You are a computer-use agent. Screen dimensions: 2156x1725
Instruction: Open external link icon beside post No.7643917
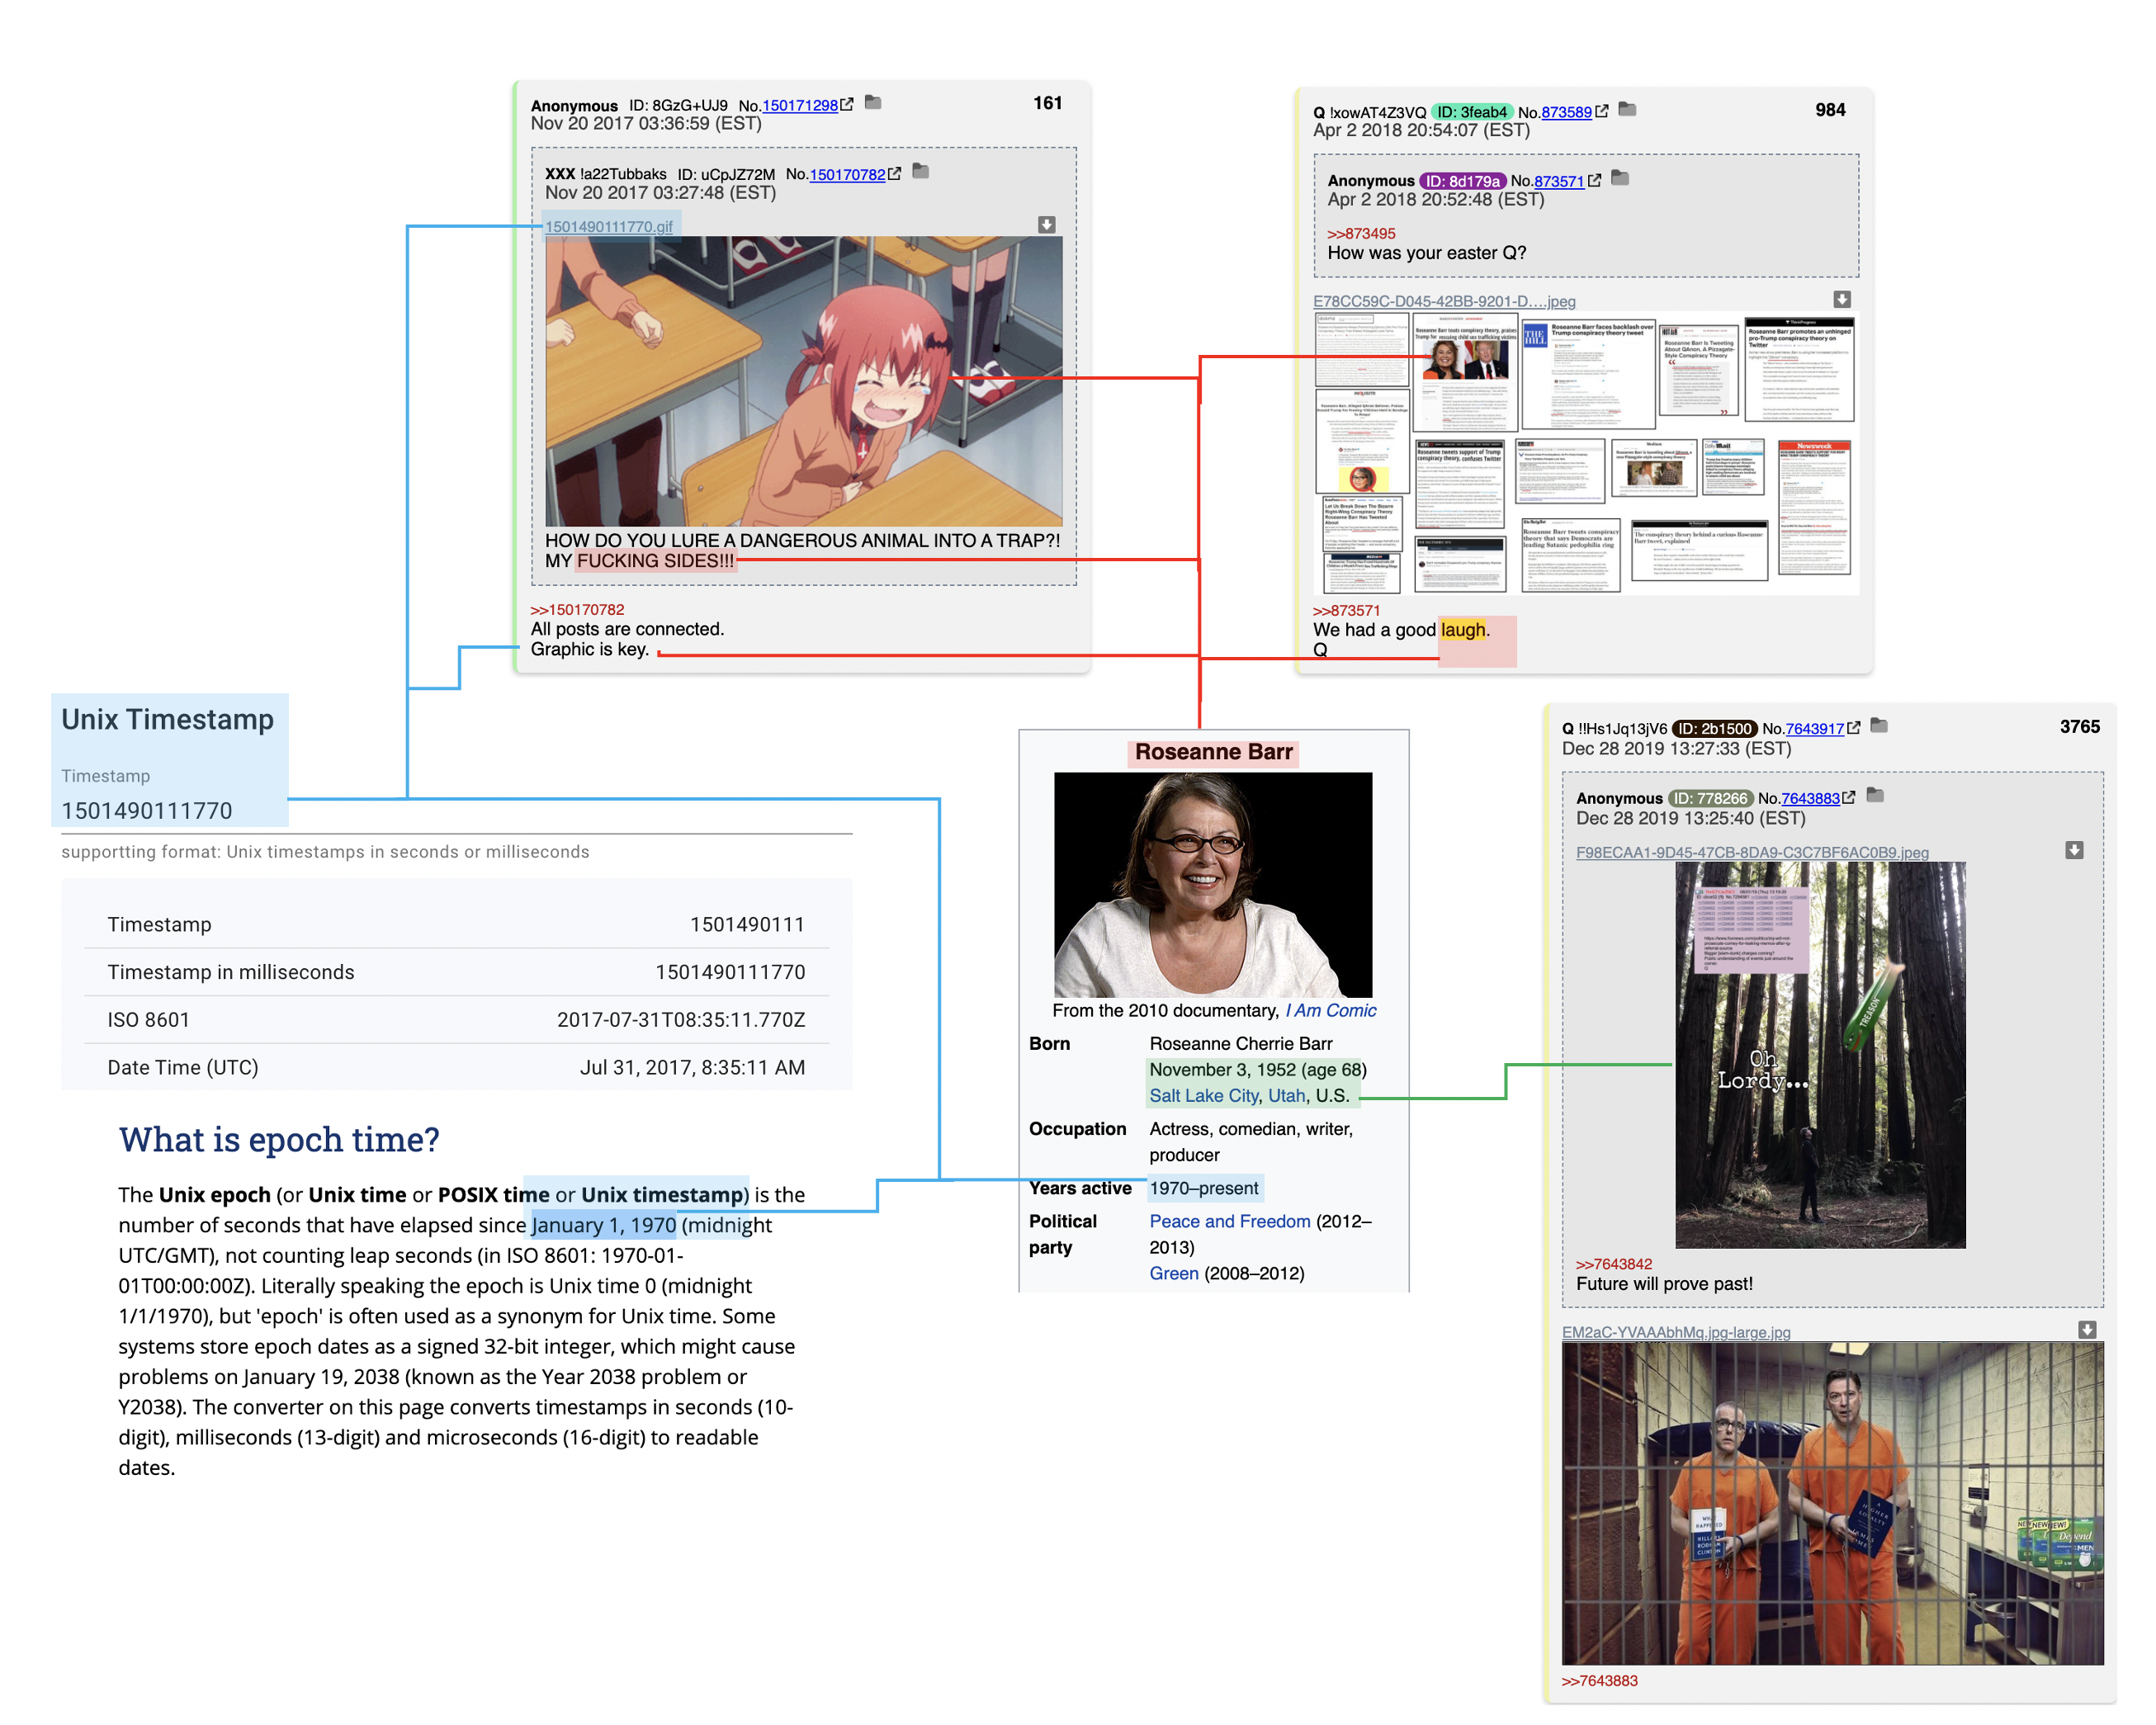point(1853,727)
